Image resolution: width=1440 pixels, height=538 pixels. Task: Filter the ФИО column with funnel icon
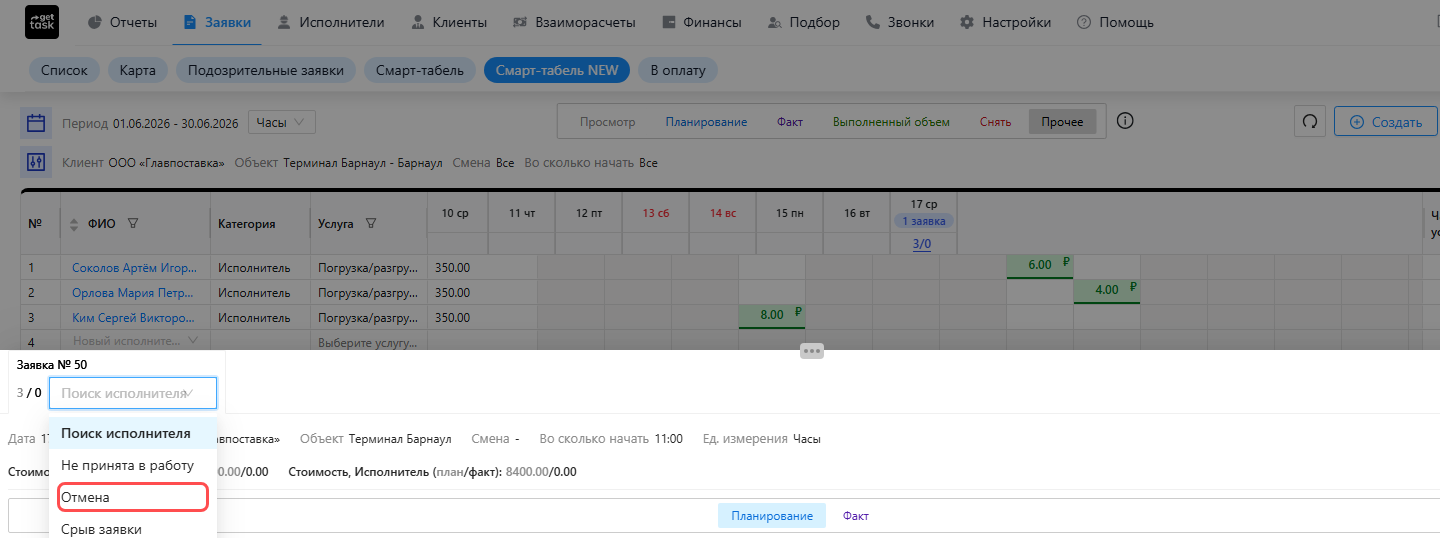point(133,224)
